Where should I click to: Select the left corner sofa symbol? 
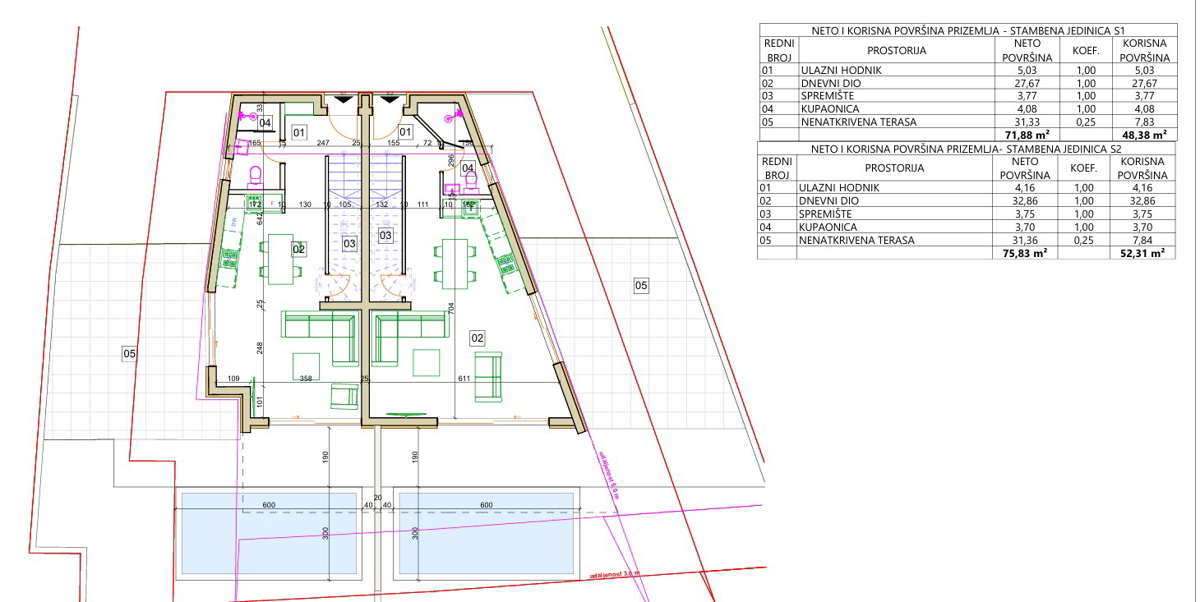click(x=320, y=330)
